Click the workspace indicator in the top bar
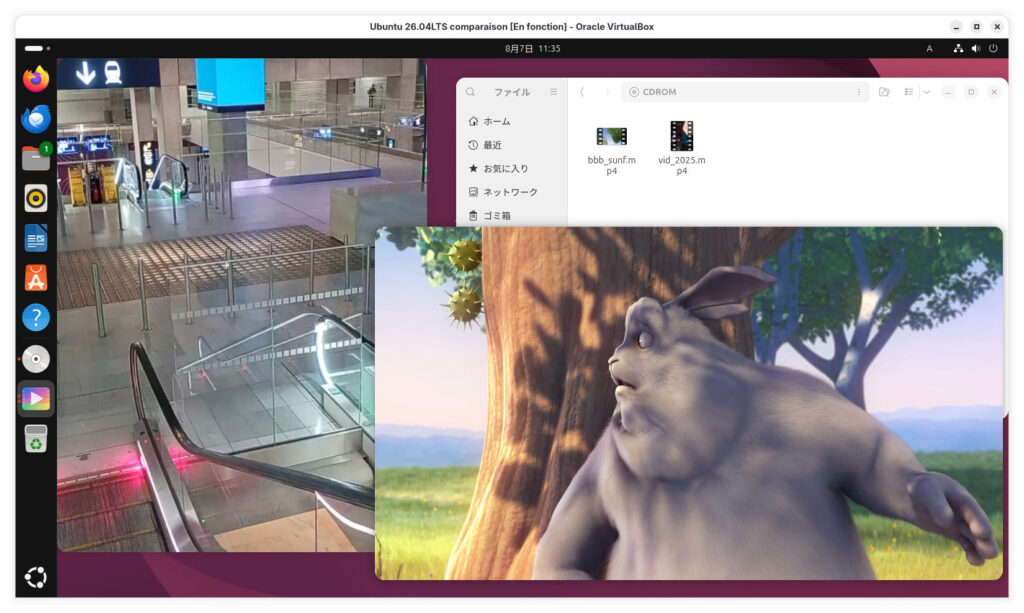This screenshot has height=613, width=1024. tap(37, 48)
